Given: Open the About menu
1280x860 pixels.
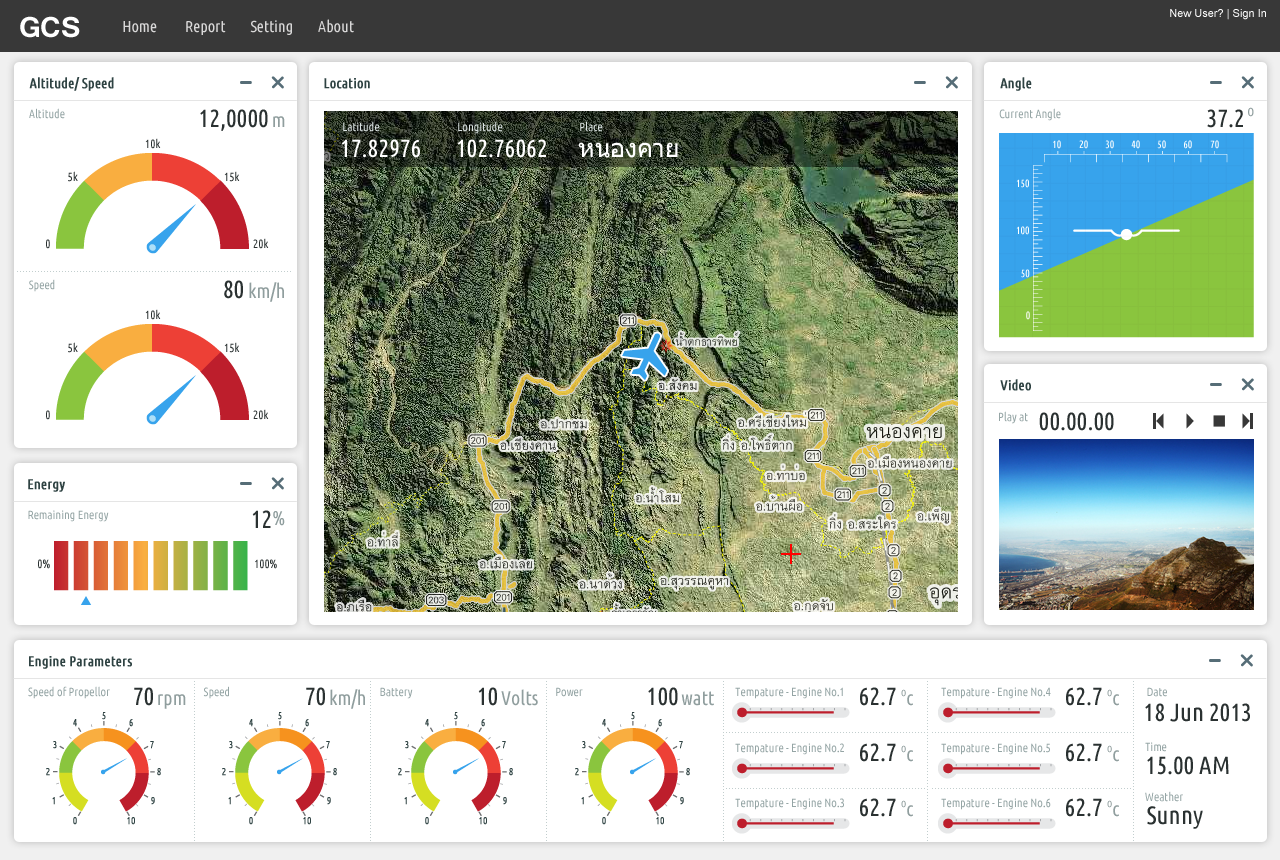Looking at the screenshot, I should click(336, 27).
